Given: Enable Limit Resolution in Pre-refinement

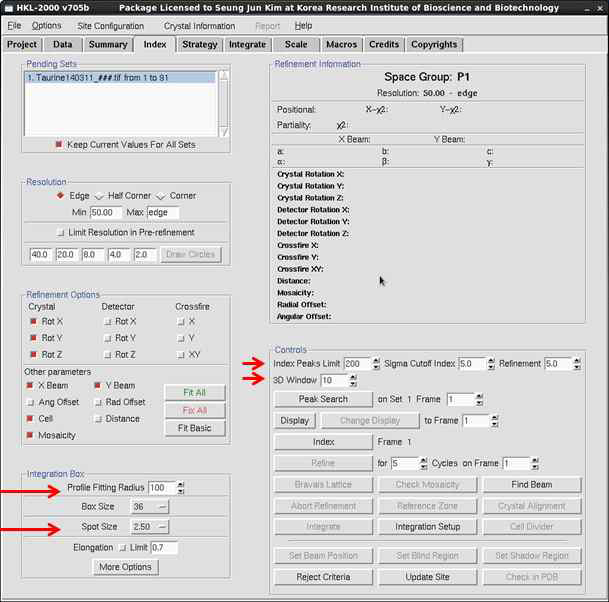Looking at the screenshot, I should click(x=59, y=232).
